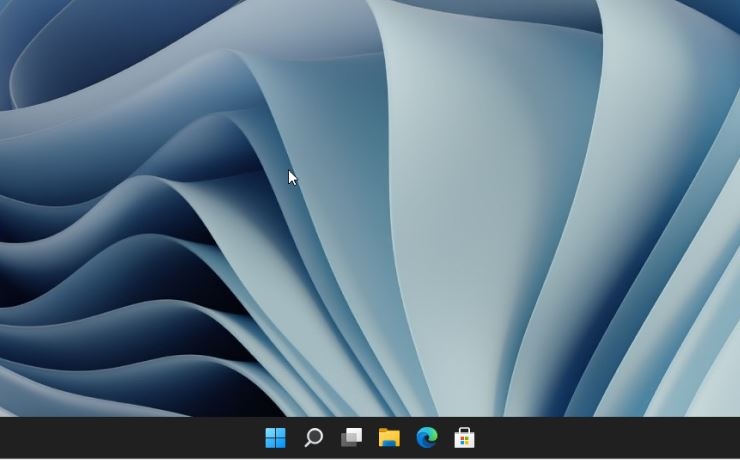
Task: Click the magnifying glass taskbar icon
Action: [313, 438]
